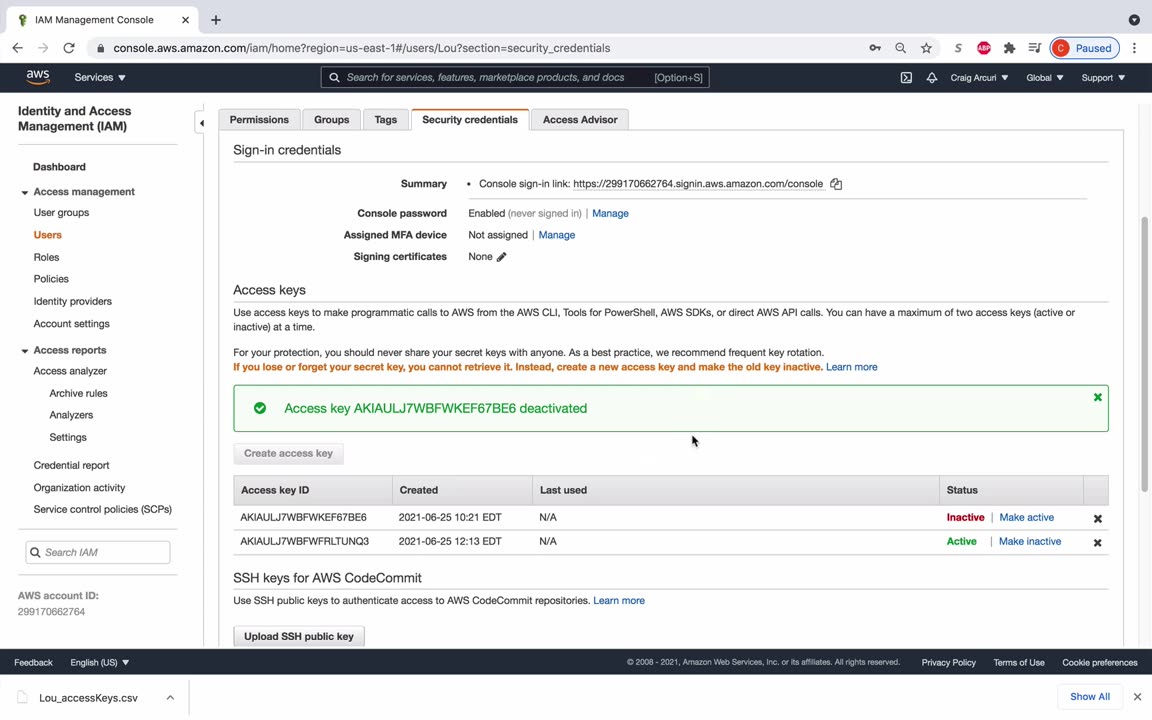Click the Upload SSH public key button
1152x720 pixels.
(x=298, y=636)
